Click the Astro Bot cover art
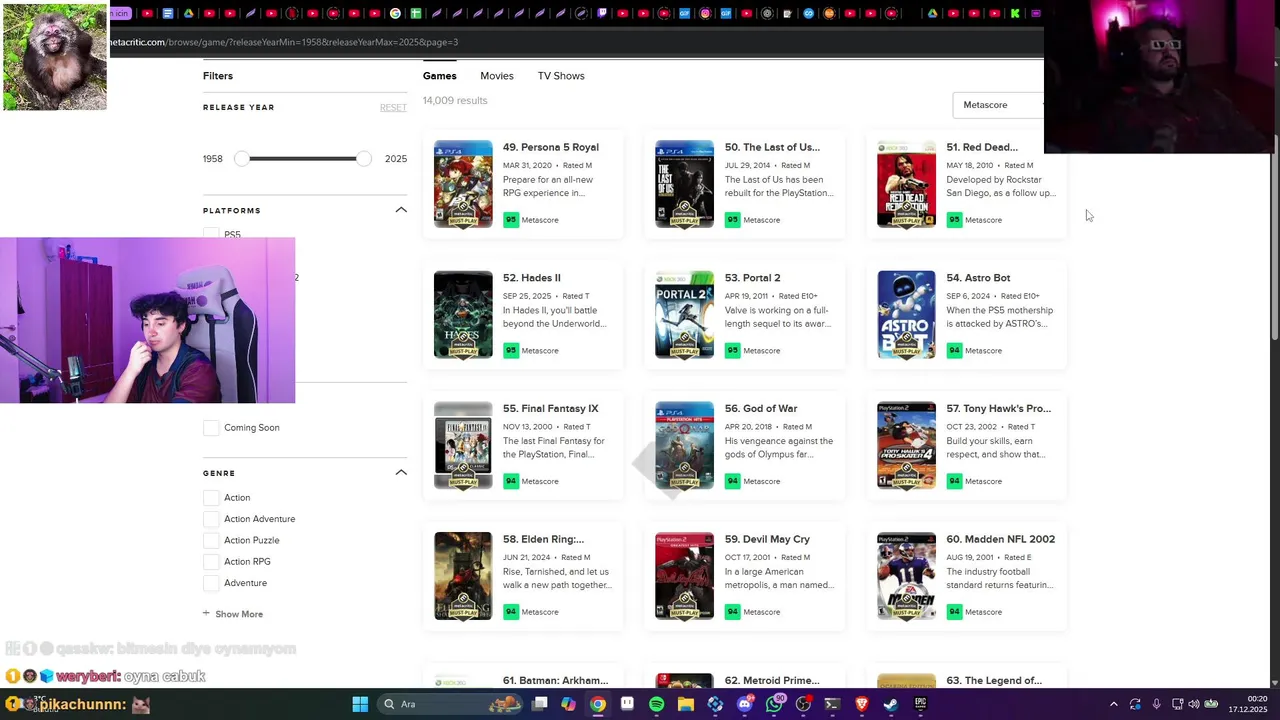 906,315
